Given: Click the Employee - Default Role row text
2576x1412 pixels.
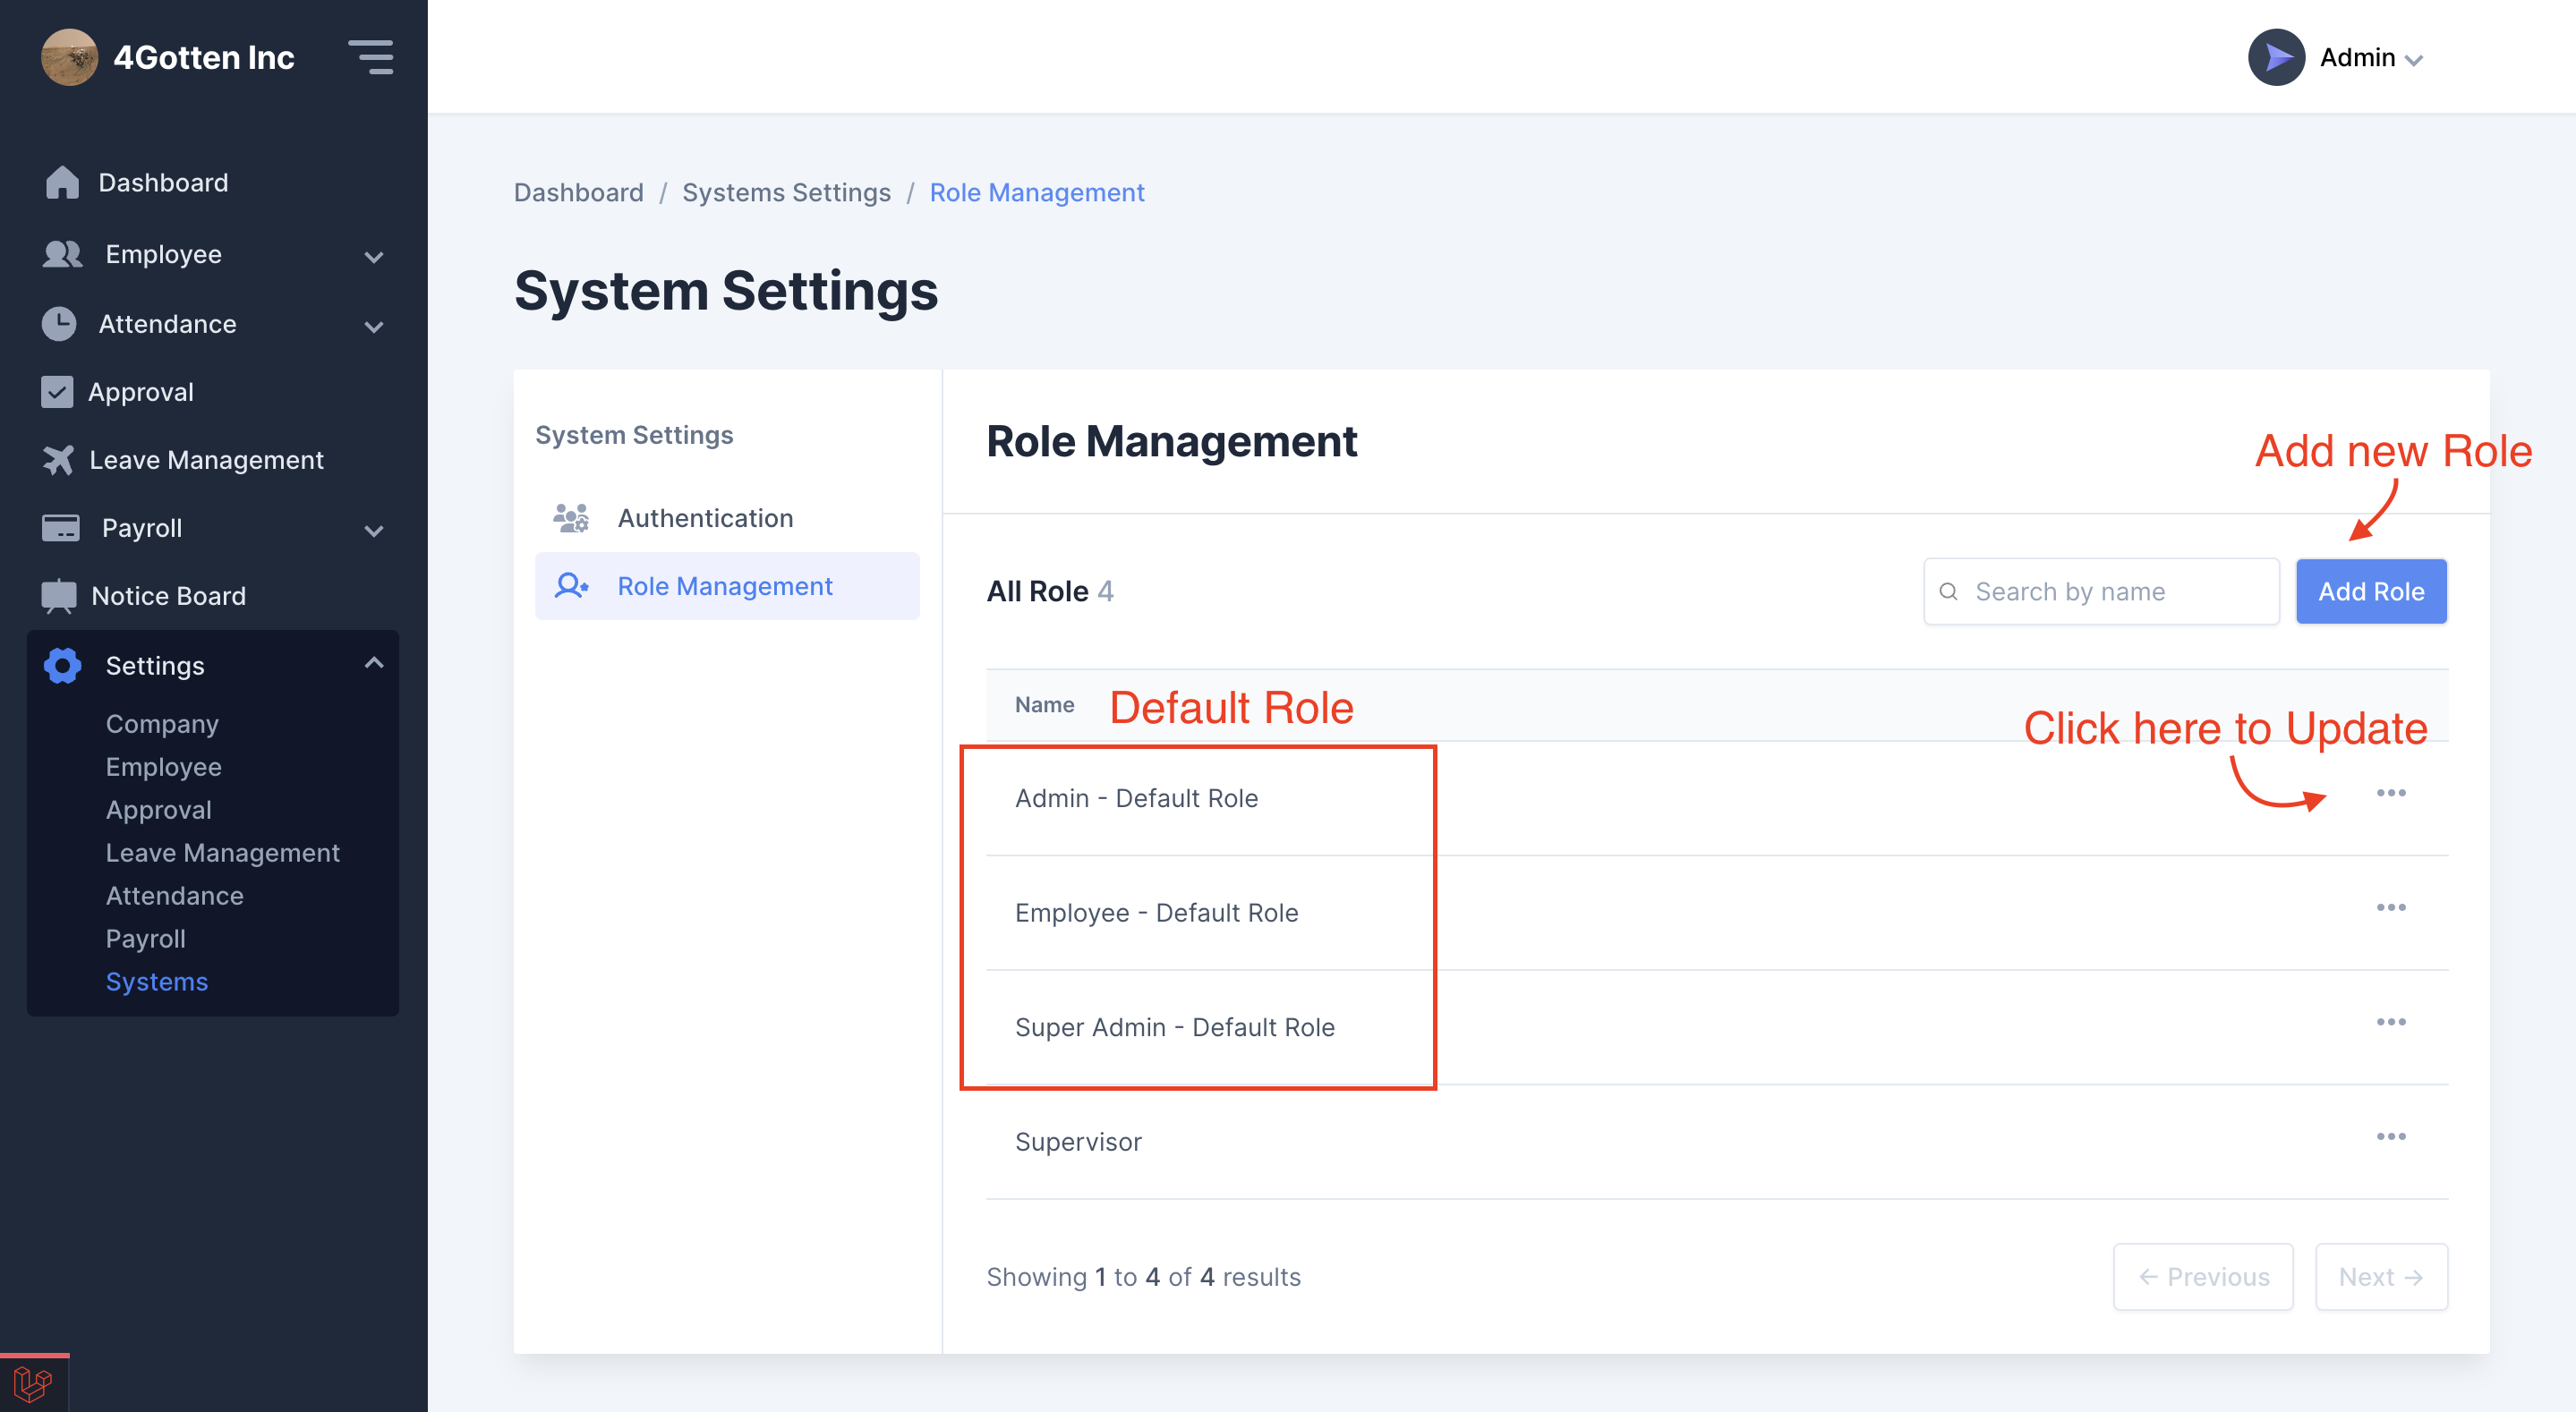Looking at the screenshot, I should [x=1156, y=913].
